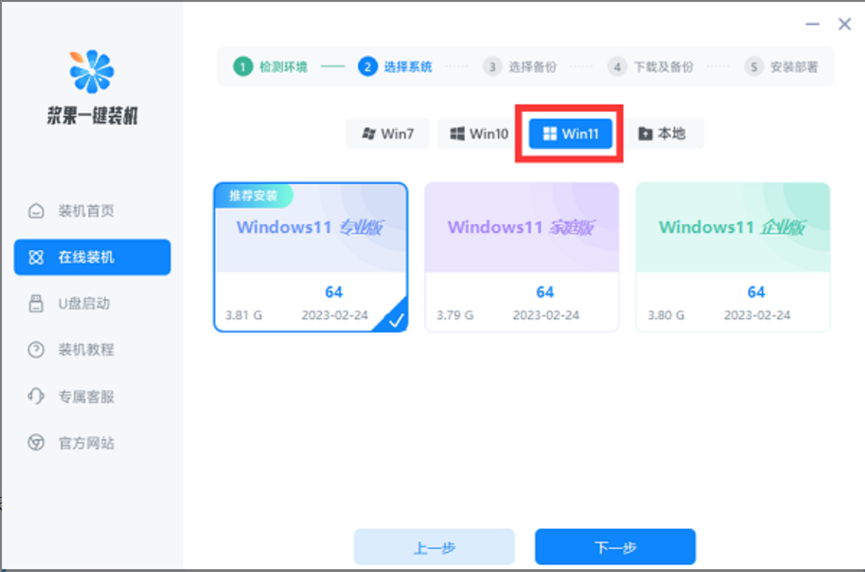Contact 专属客服 headset icon
This screenshot has height=572, width=865.
[36, 396]
